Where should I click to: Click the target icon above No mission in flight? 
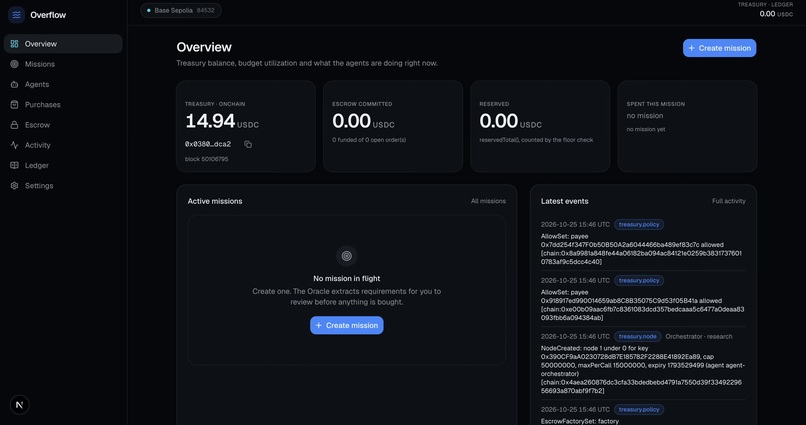click(346, 256)
